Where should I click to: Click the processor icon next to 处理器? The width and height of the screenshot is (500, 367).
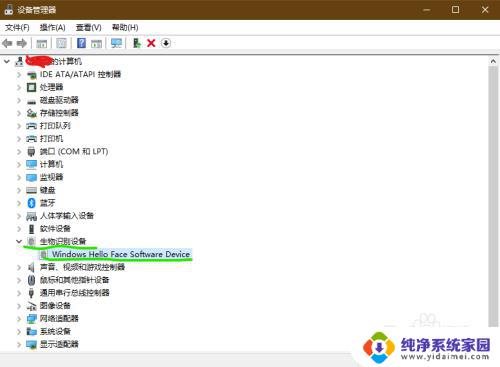(x=31, y=87)
